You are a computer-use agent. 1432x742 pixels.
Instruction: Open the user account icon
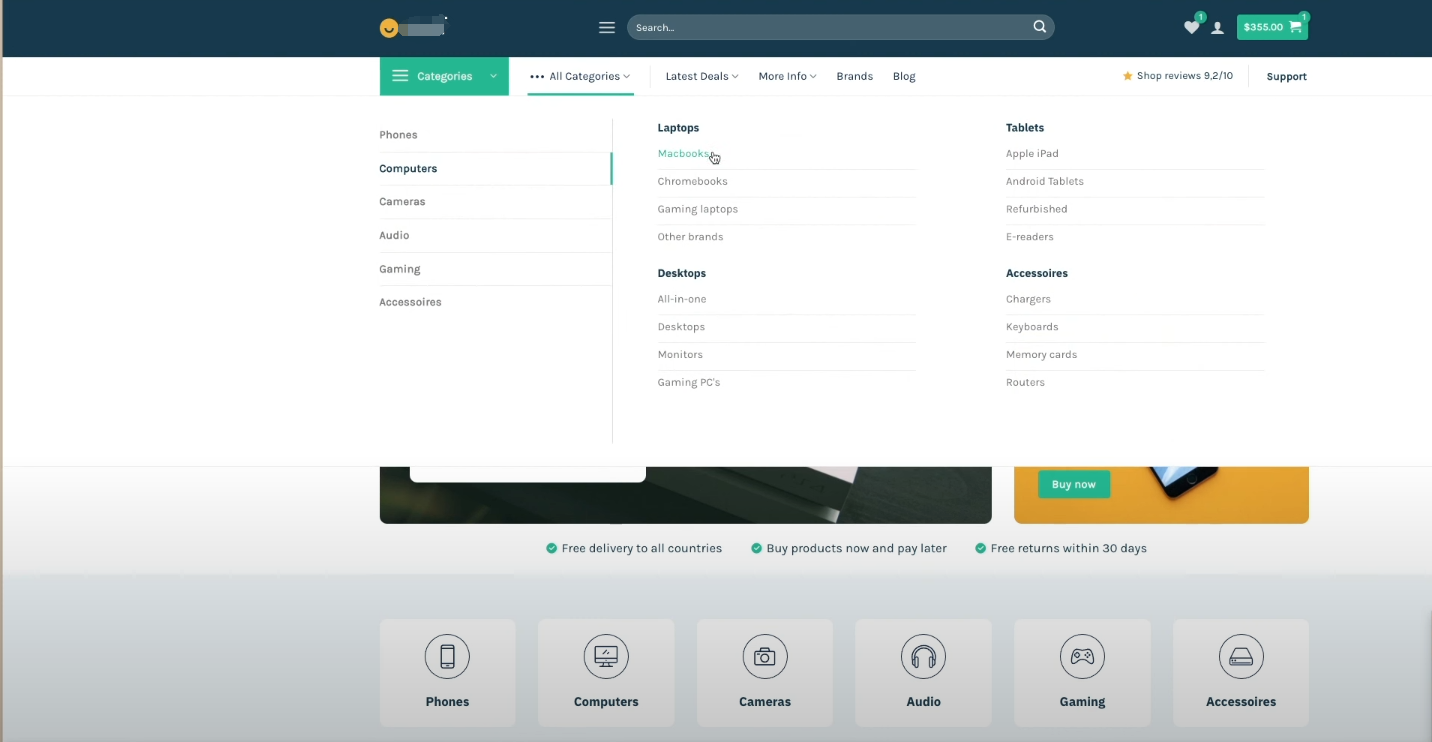tap(1217, 28)
